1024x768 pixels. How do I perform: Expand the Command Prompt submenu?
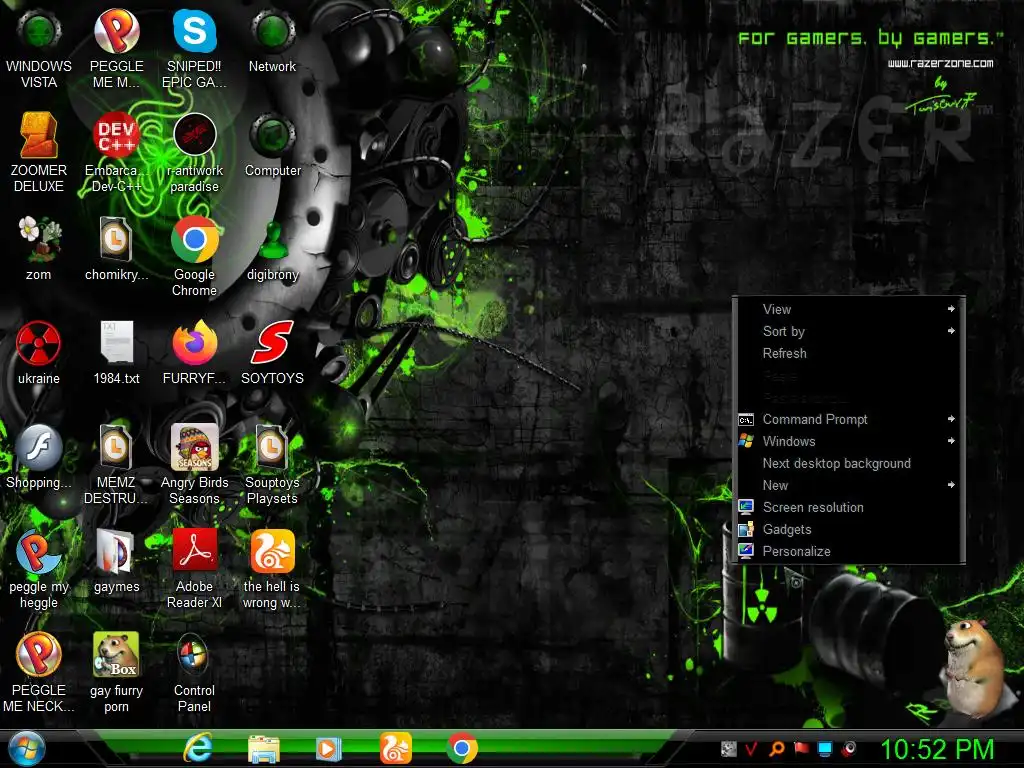click(x=848, y=419)
